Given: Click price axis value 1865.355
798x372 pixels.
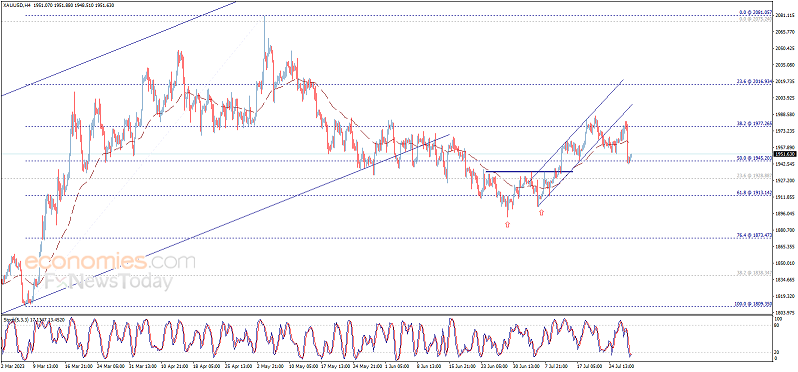Looking at the screenshot, I should coord(784,247).
